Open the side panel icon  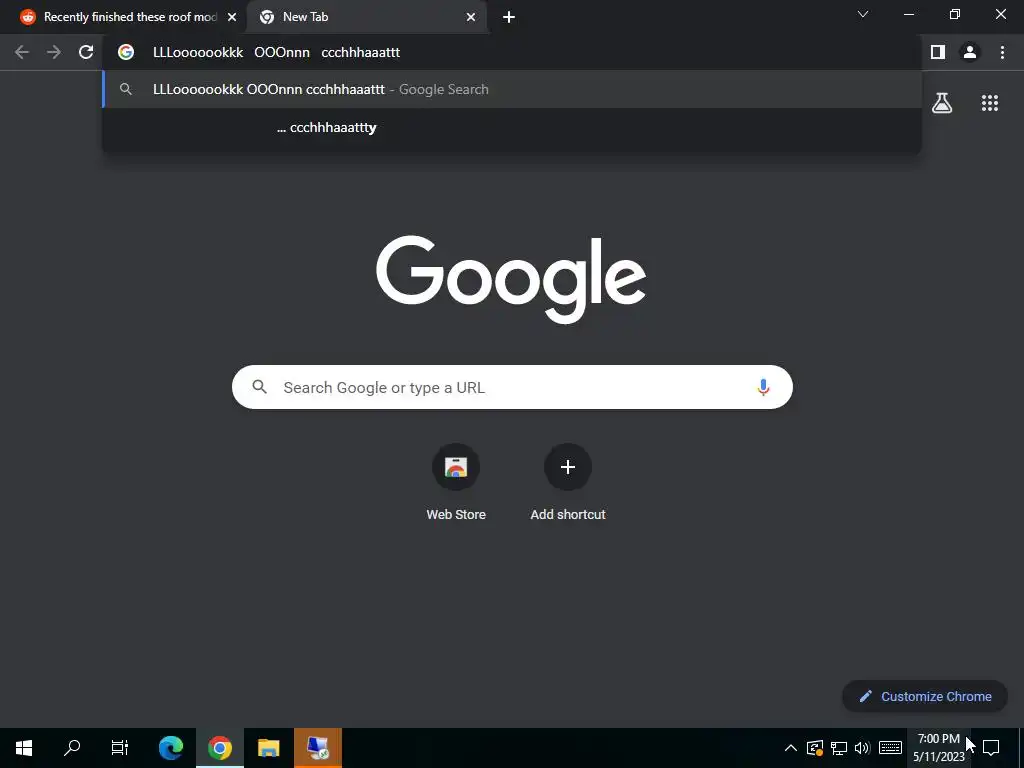click(938, 52)
